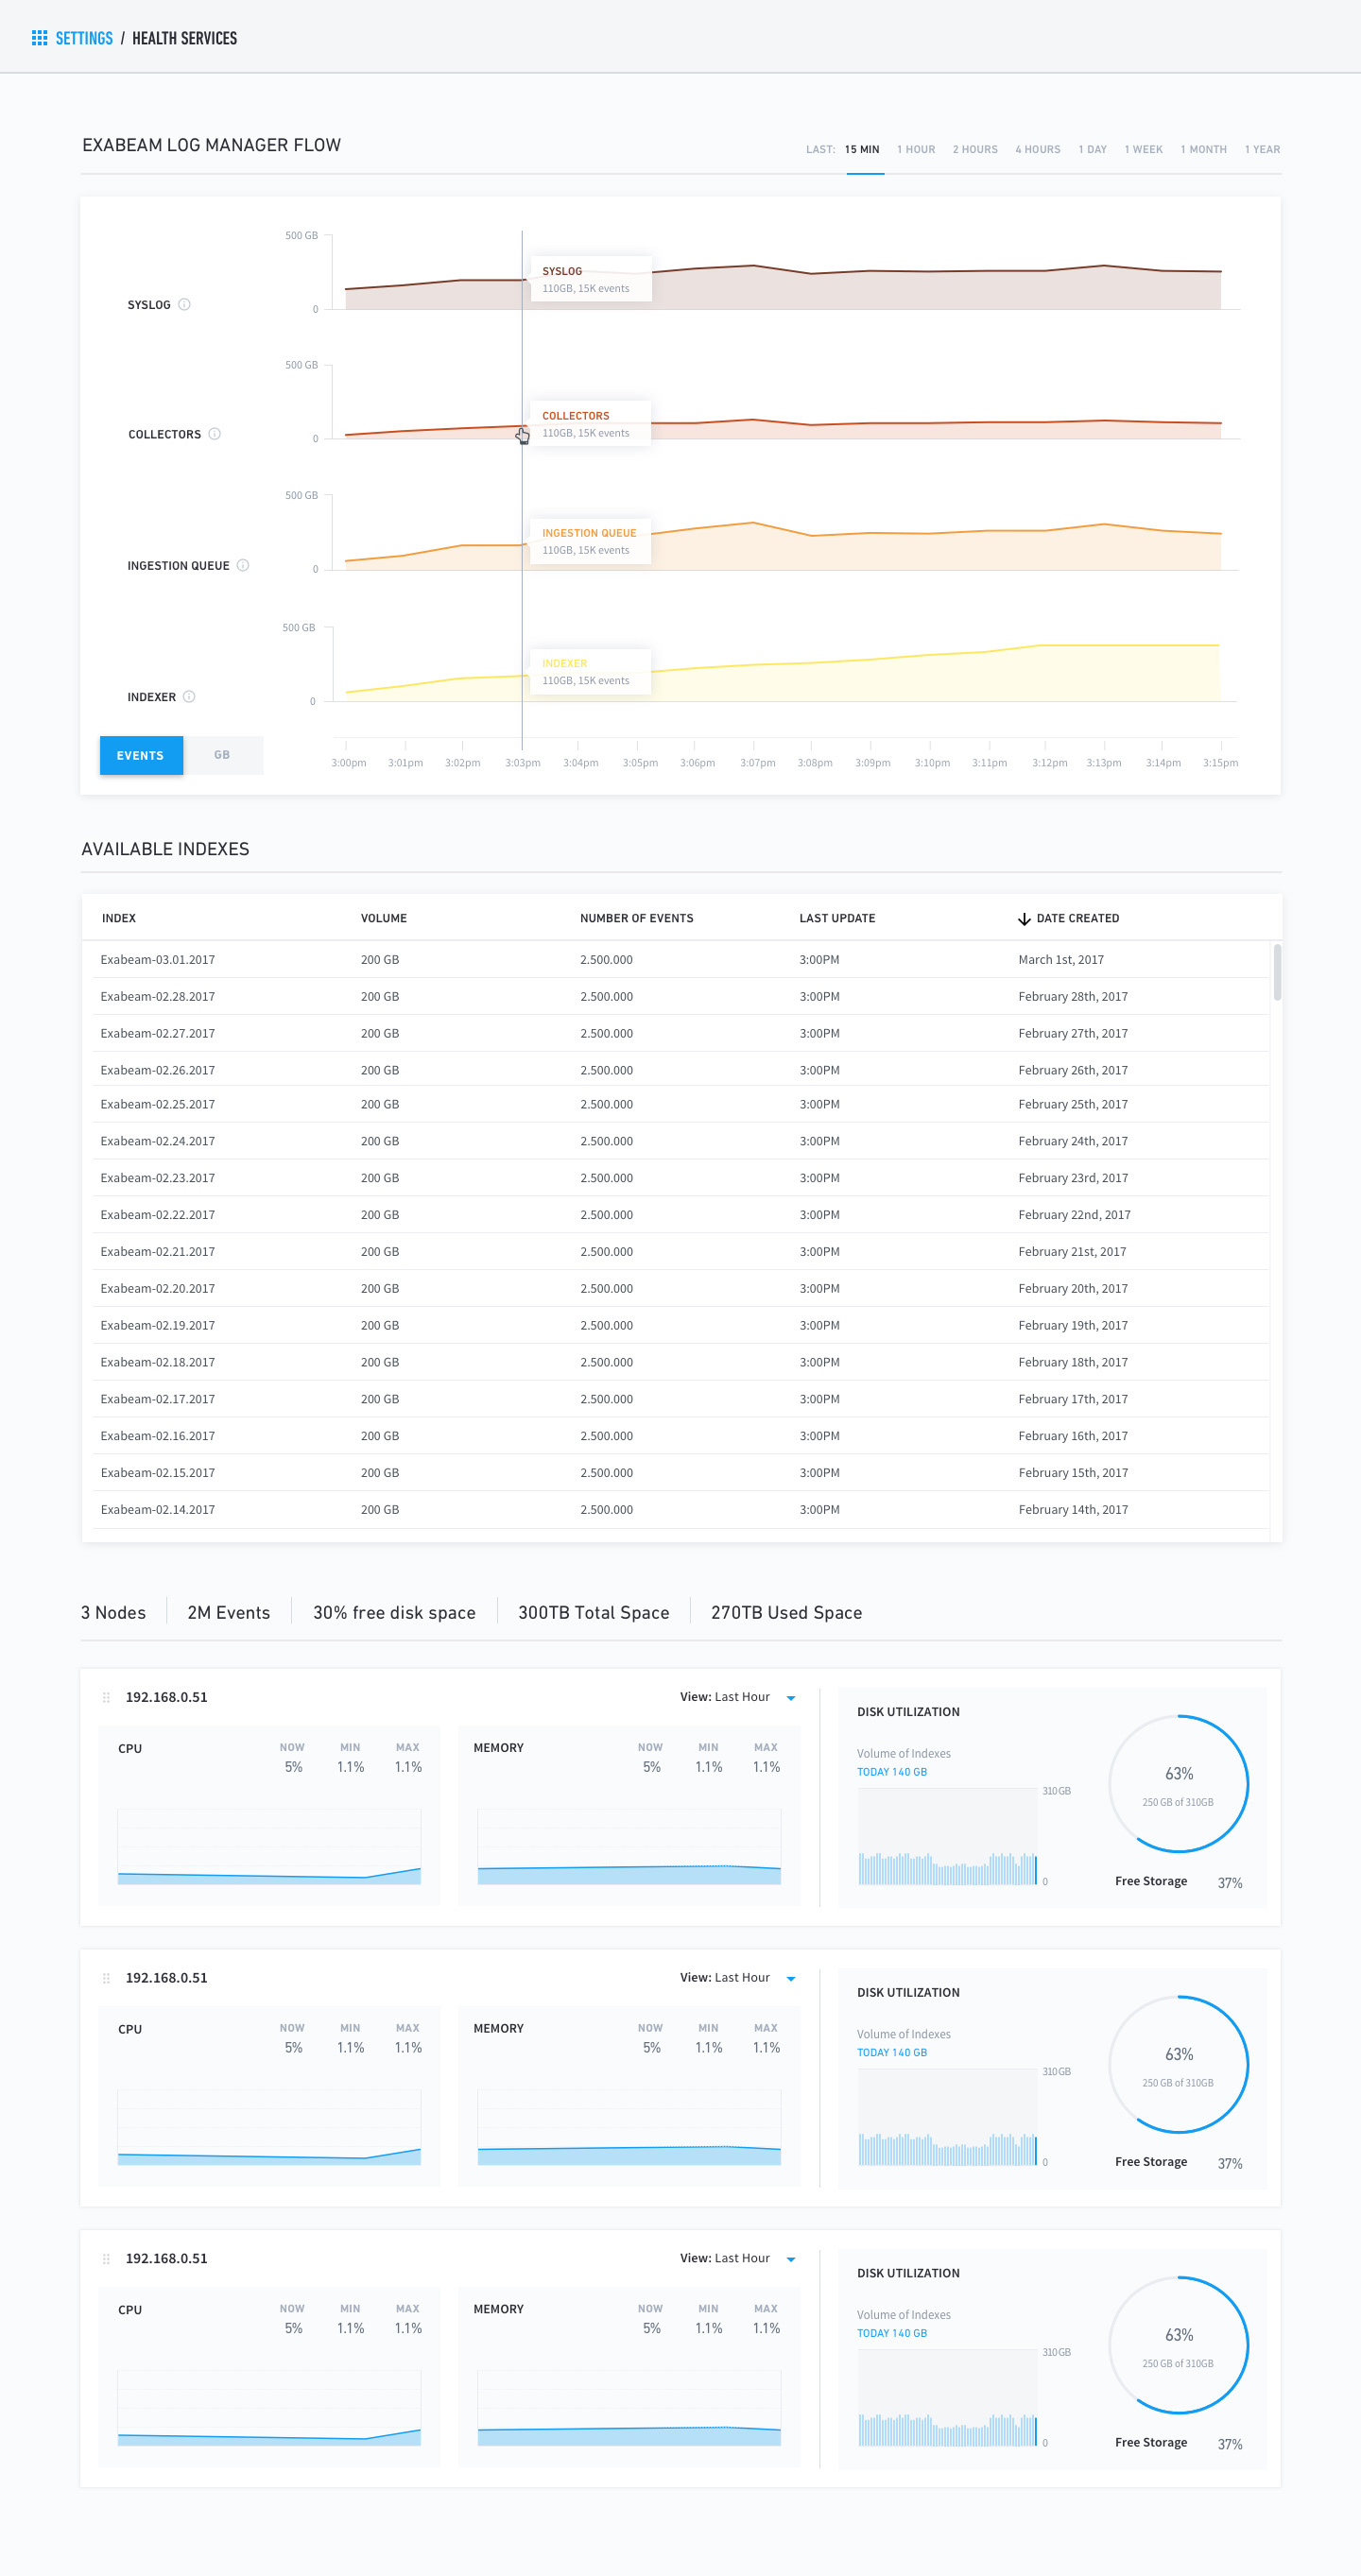Click the Syslog chart tooltip
This screenshot has height=2576, width=1361.
tap(590, 279)
